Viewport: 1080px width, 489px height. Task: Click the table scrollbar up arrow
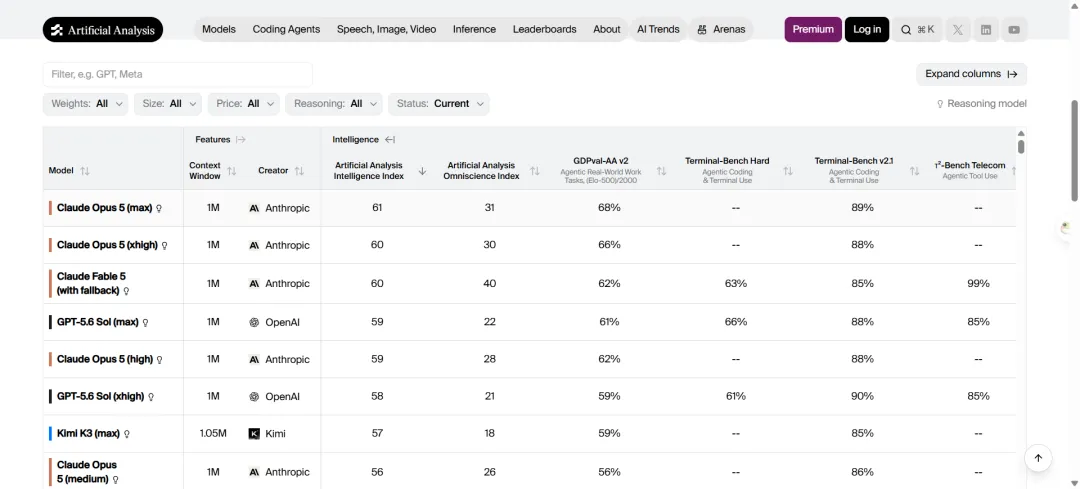pyautogui.click(x=1021, y=133)
